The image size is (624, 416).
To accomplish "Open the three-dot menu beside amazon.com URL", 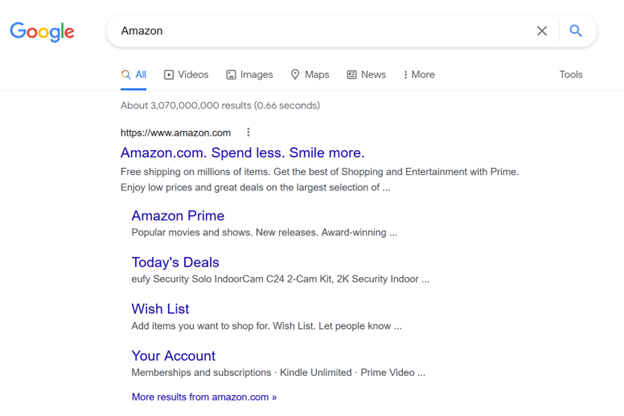I will (248, 132).
